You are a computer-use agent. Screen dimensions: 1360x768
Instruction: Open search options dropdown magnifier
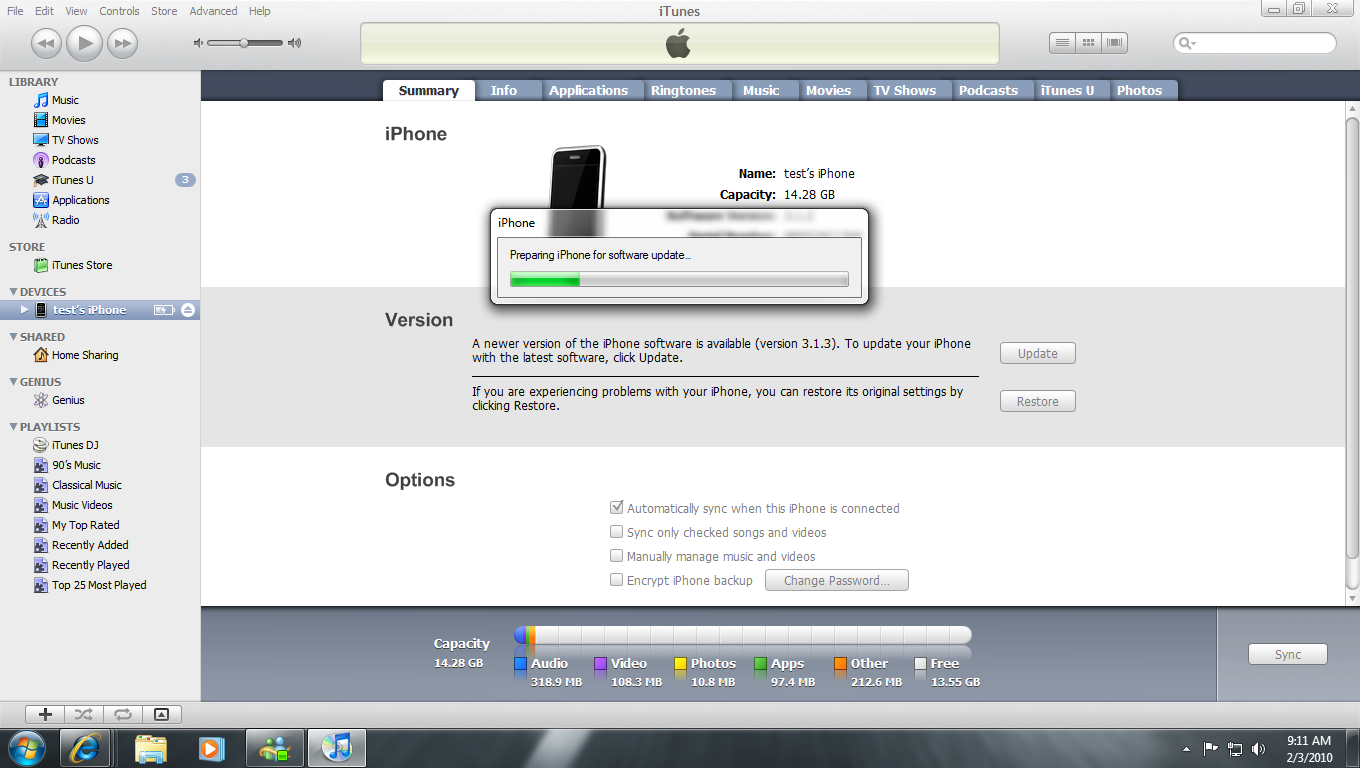(1187, 43)
